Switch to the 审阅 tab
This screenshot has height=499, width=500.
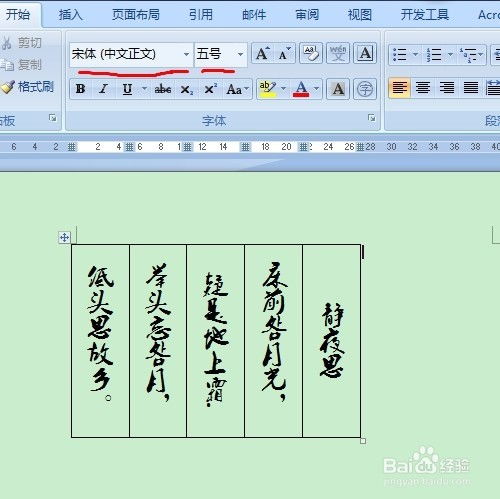[x=307, y=15]
